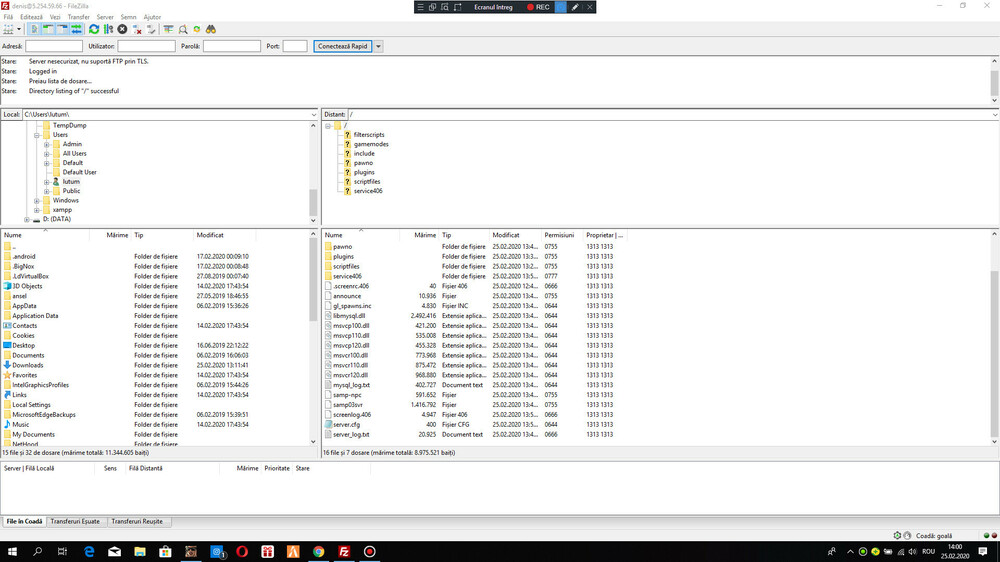The image size is (1000, 562).
Task: Click the Adresă input field
Action: [x=54, y=46]
